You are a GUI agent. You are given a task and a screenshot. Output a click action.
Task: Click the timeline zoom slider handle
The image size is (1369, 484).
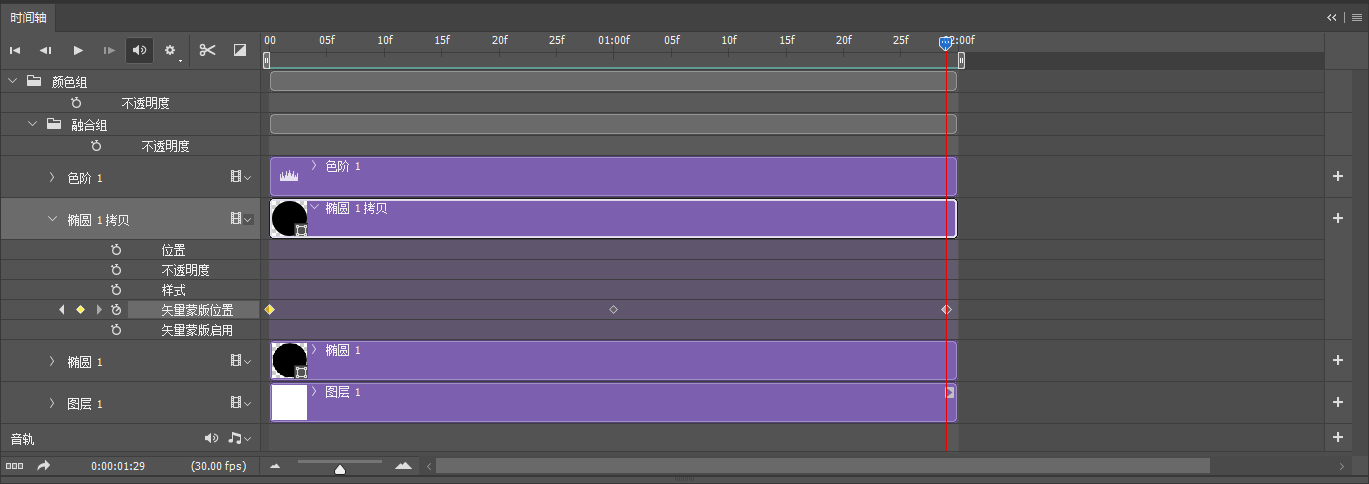pos(340,468)
